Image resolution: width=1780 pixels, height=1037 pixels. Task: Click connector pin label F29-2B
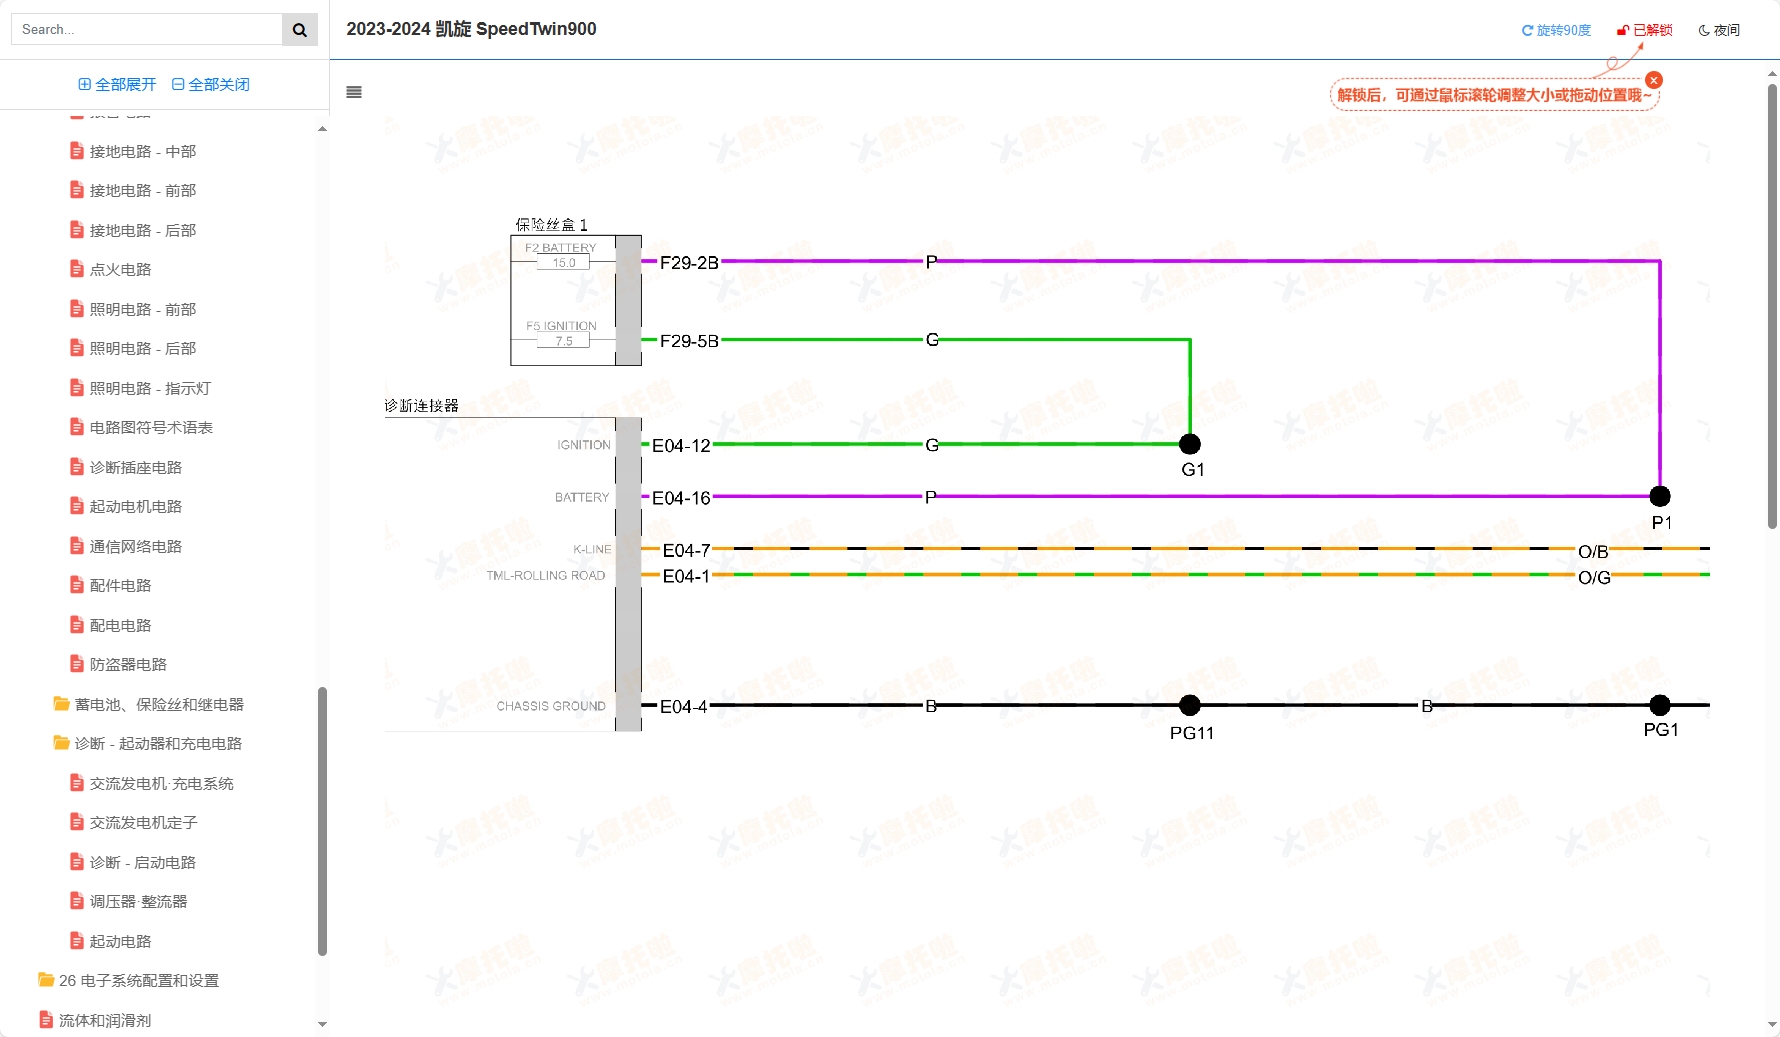(x=689, y=263)
